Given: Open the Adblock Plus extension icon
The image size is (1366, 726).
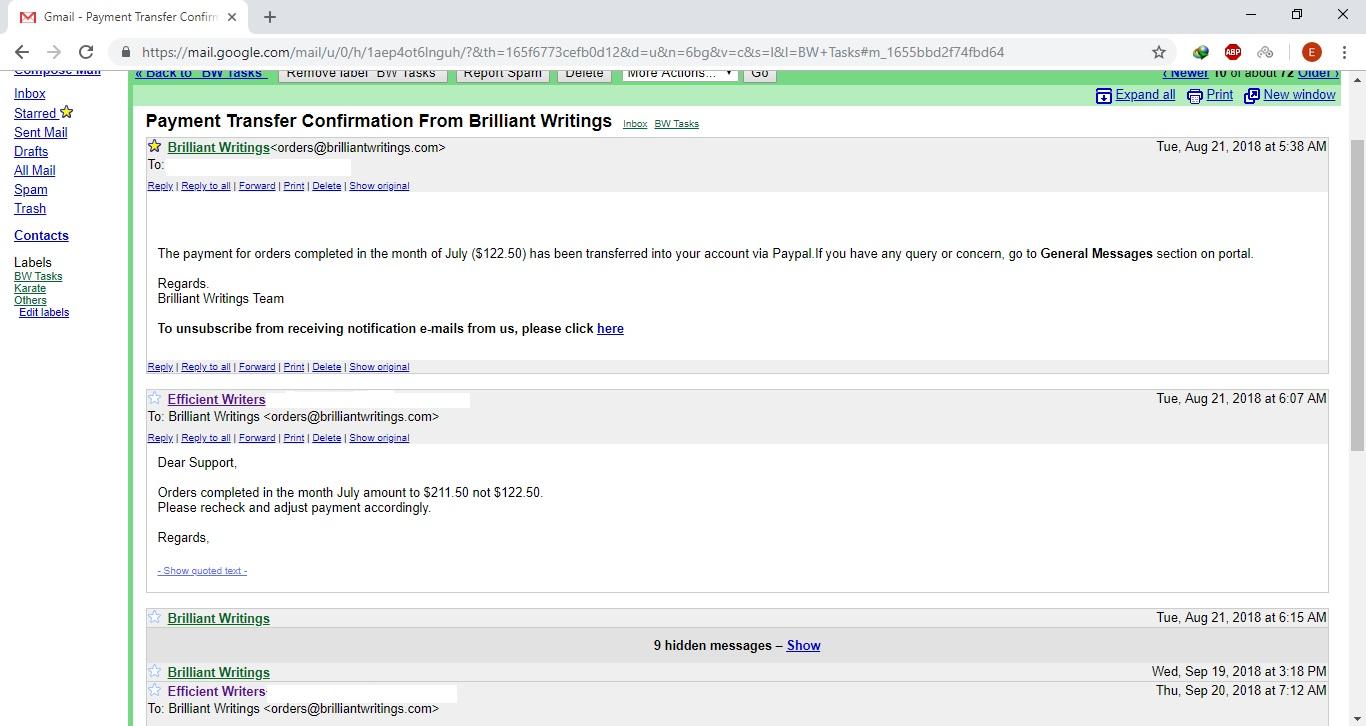Looking at the screenshot, I should [x=1233, y=52].
